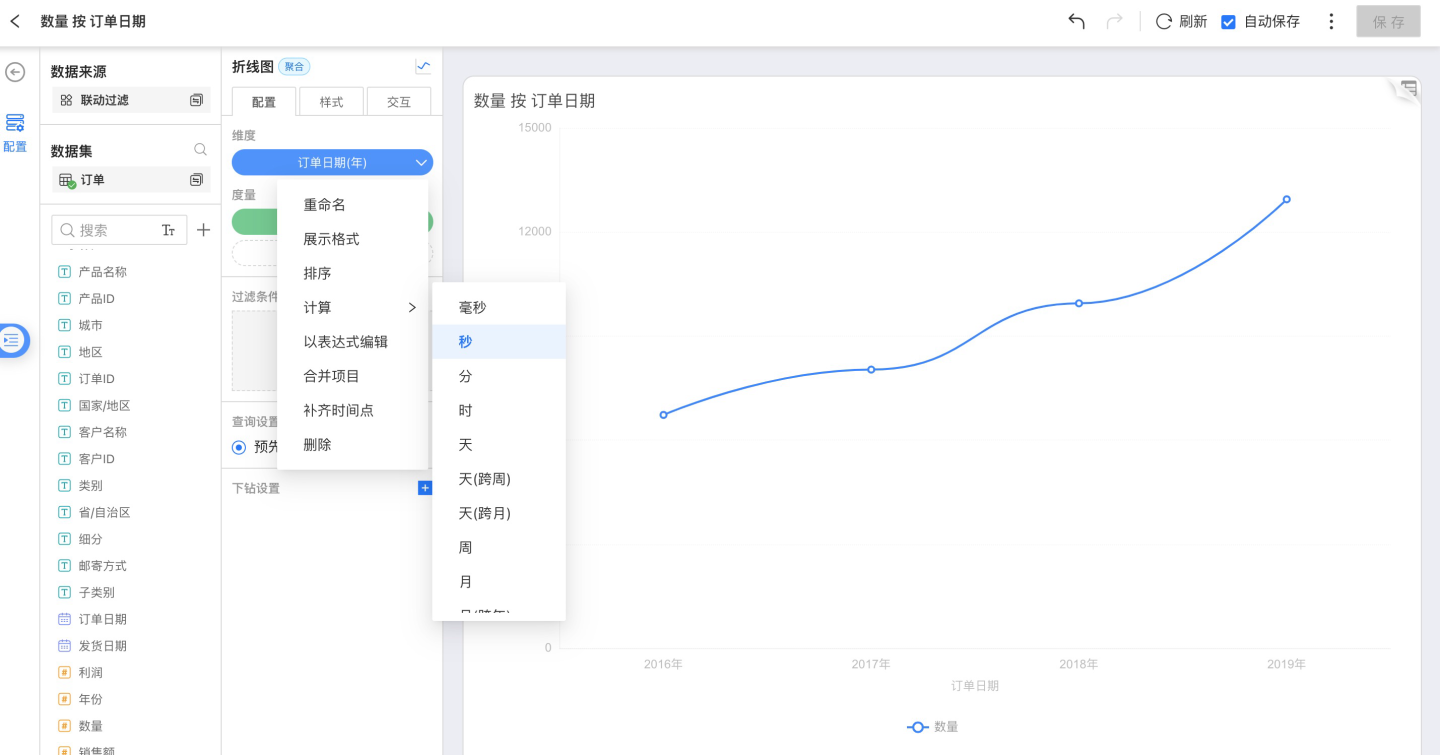Toggle the Tт text case filter
Image resolution: width=1440 pixels, height=755 pixels.
[x=168, y=230]
